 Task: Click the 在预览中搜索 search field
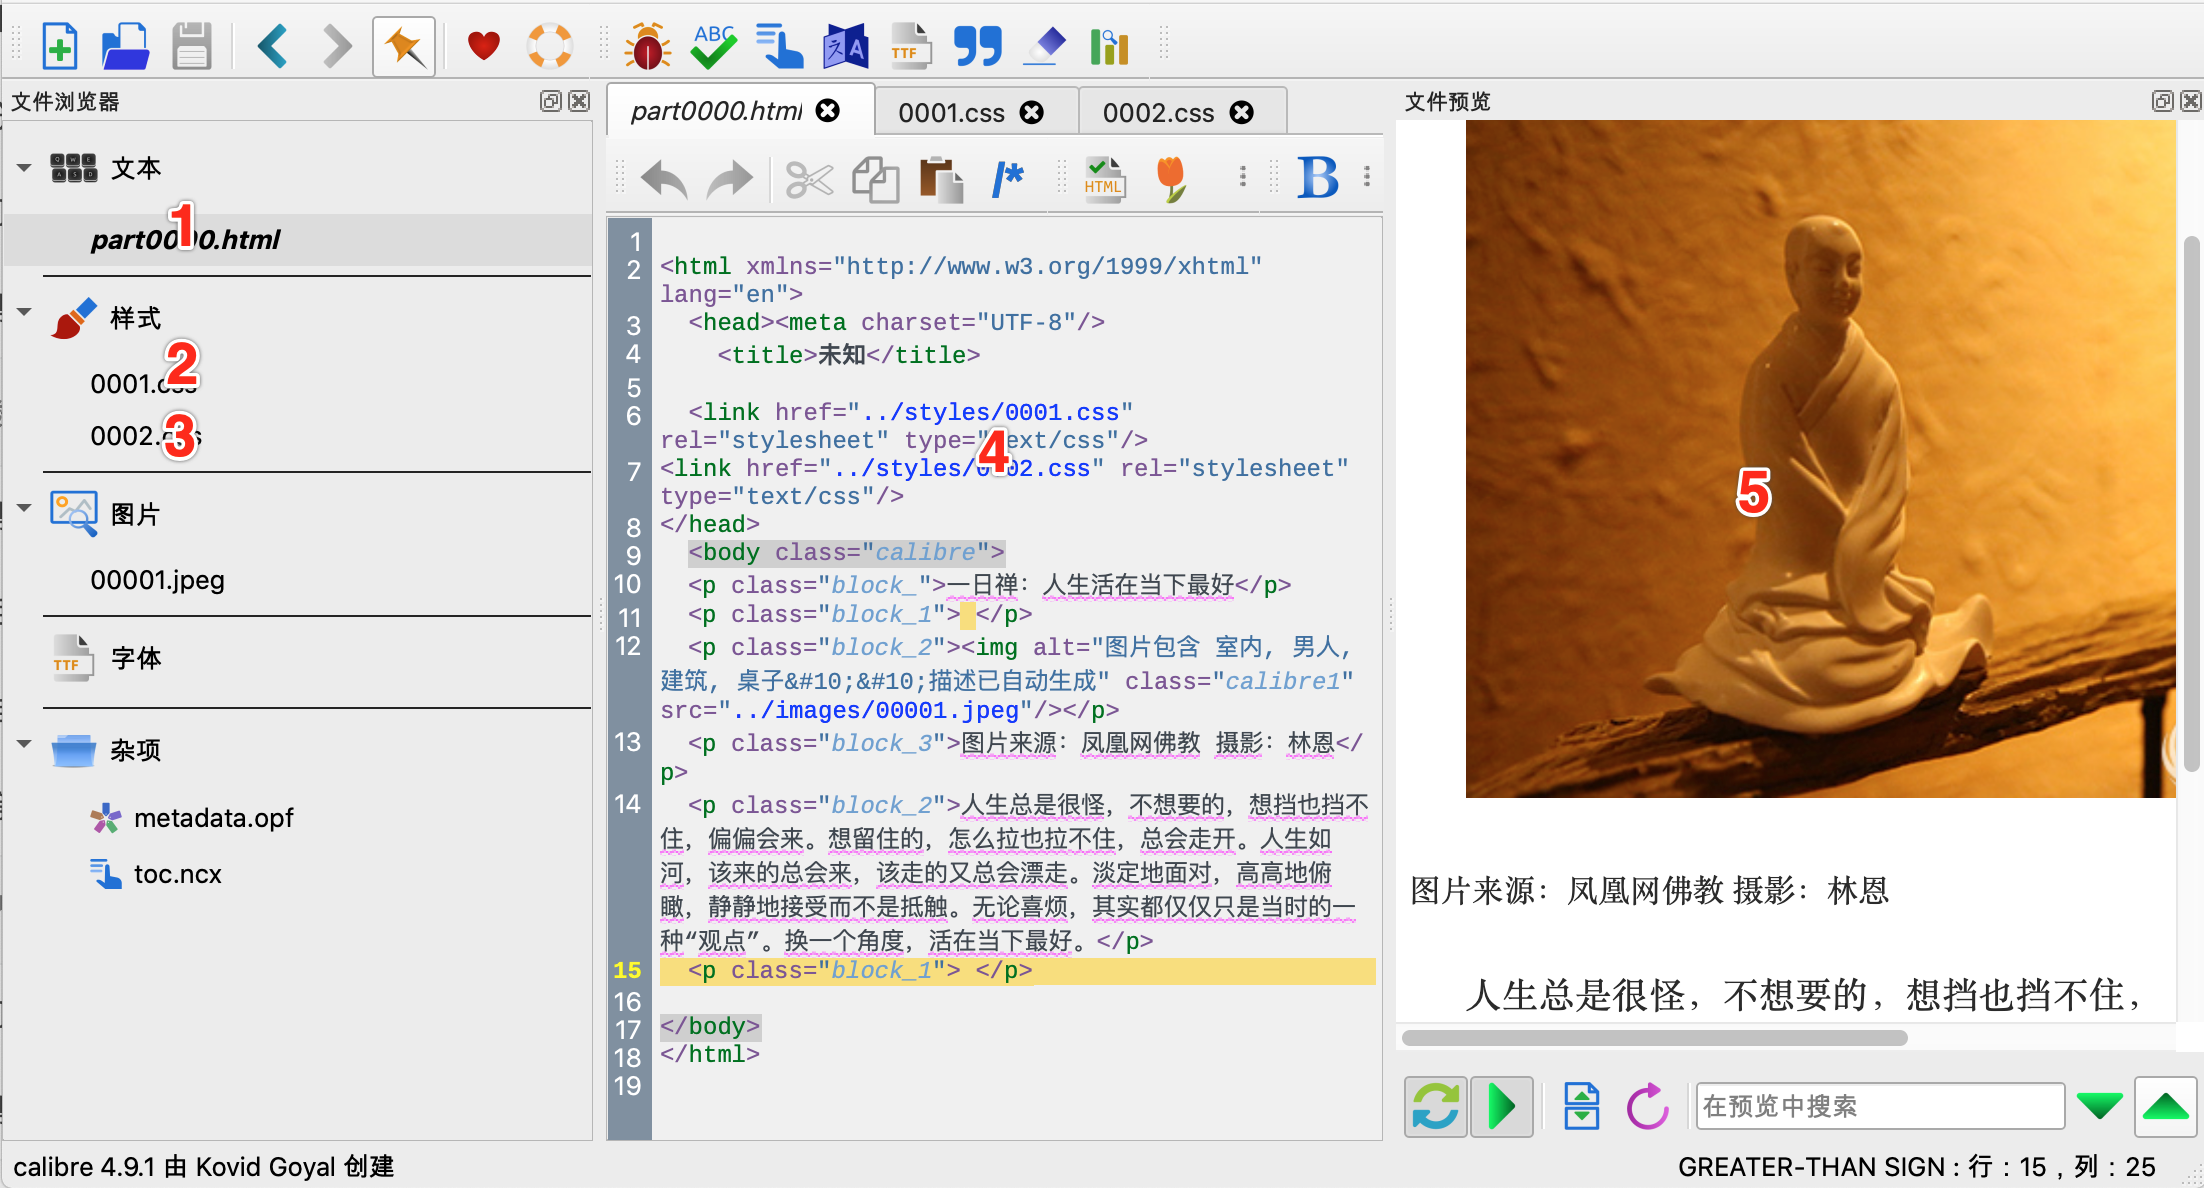pos(1878,1106)
